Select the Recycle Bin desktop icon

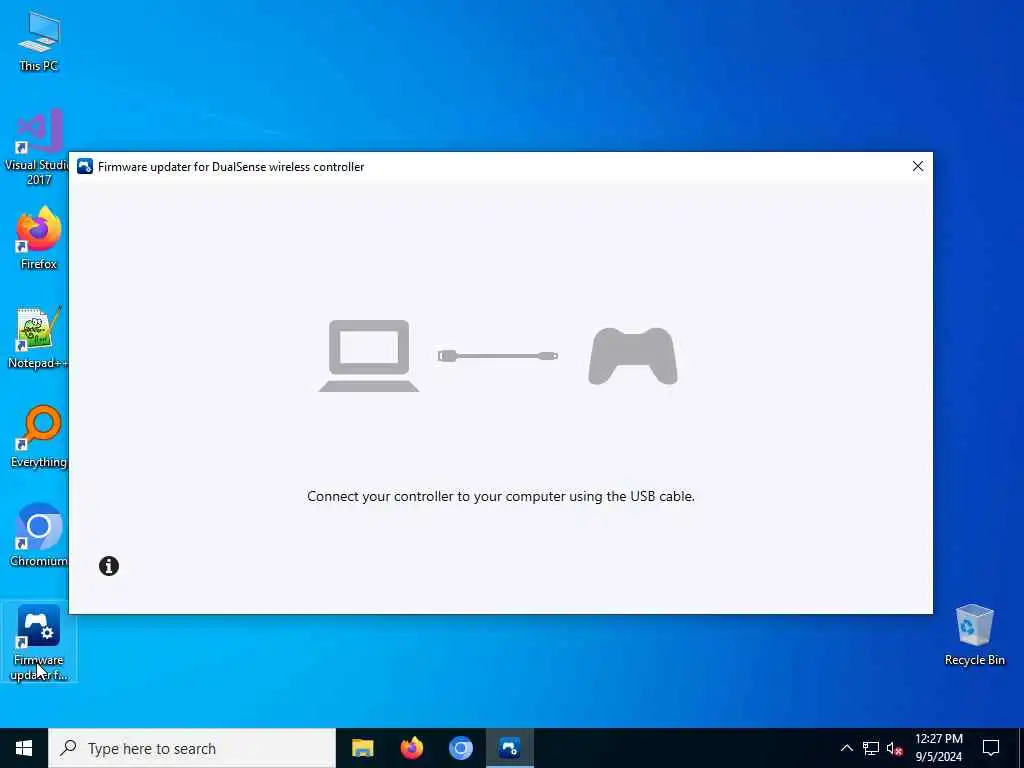click(x=974, y=635)
